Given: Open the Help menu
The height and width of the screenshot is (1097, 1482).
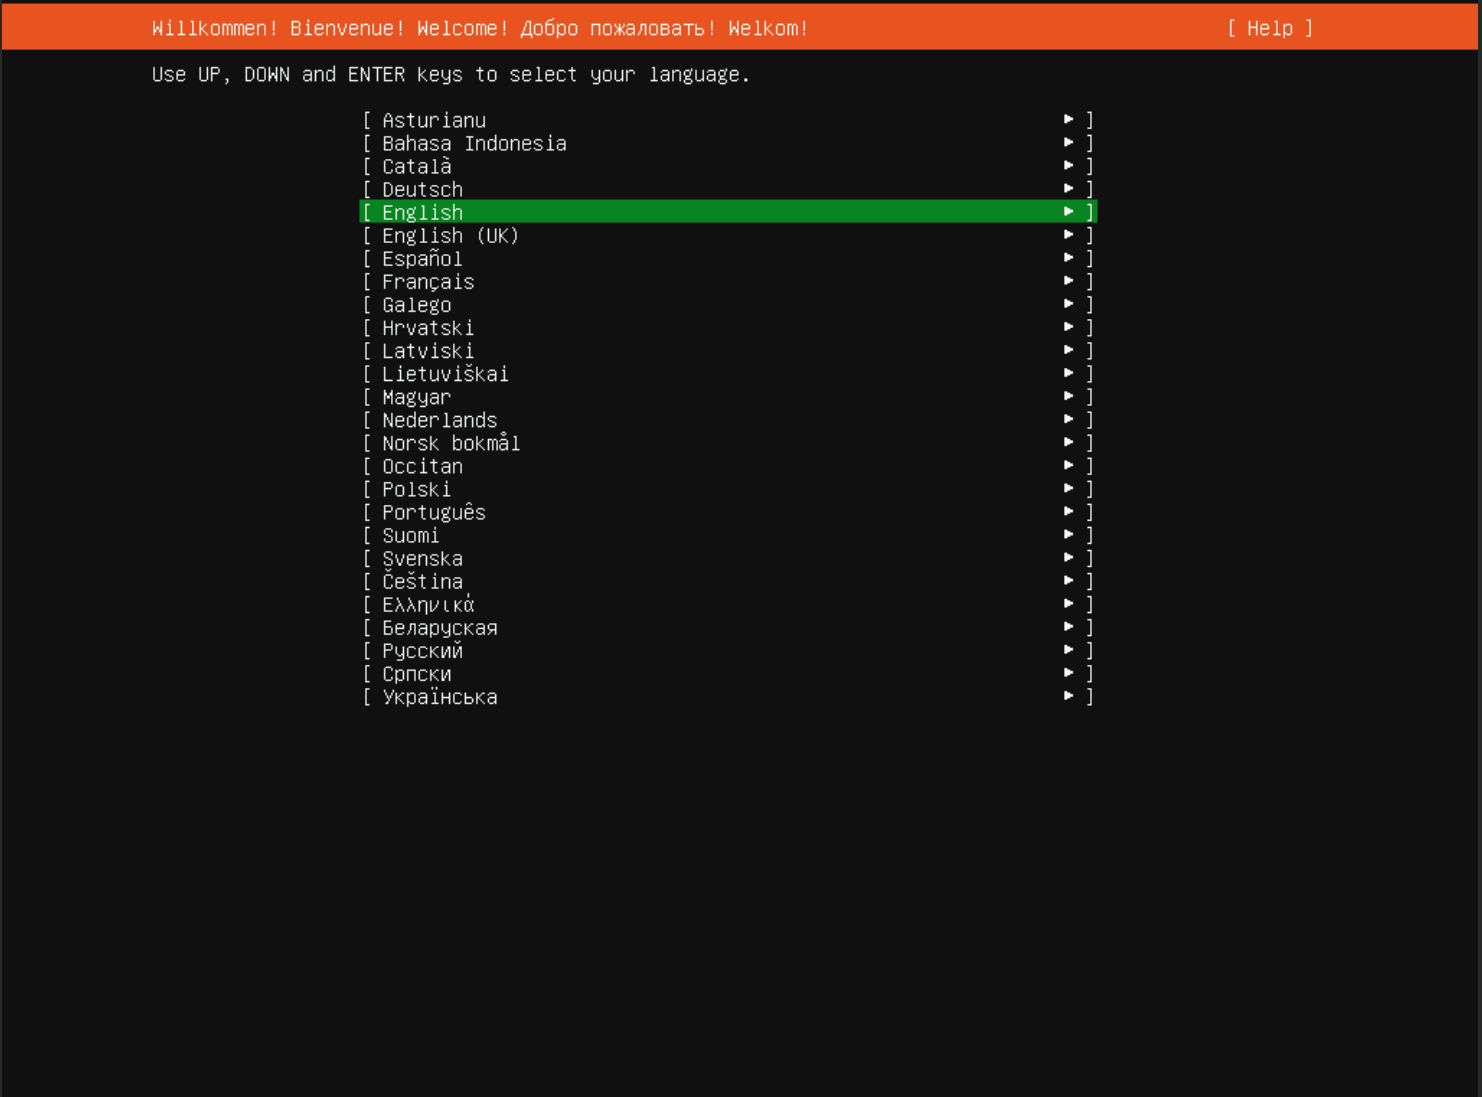Looking at the screenshot, I should click(x=1268, y=28).
